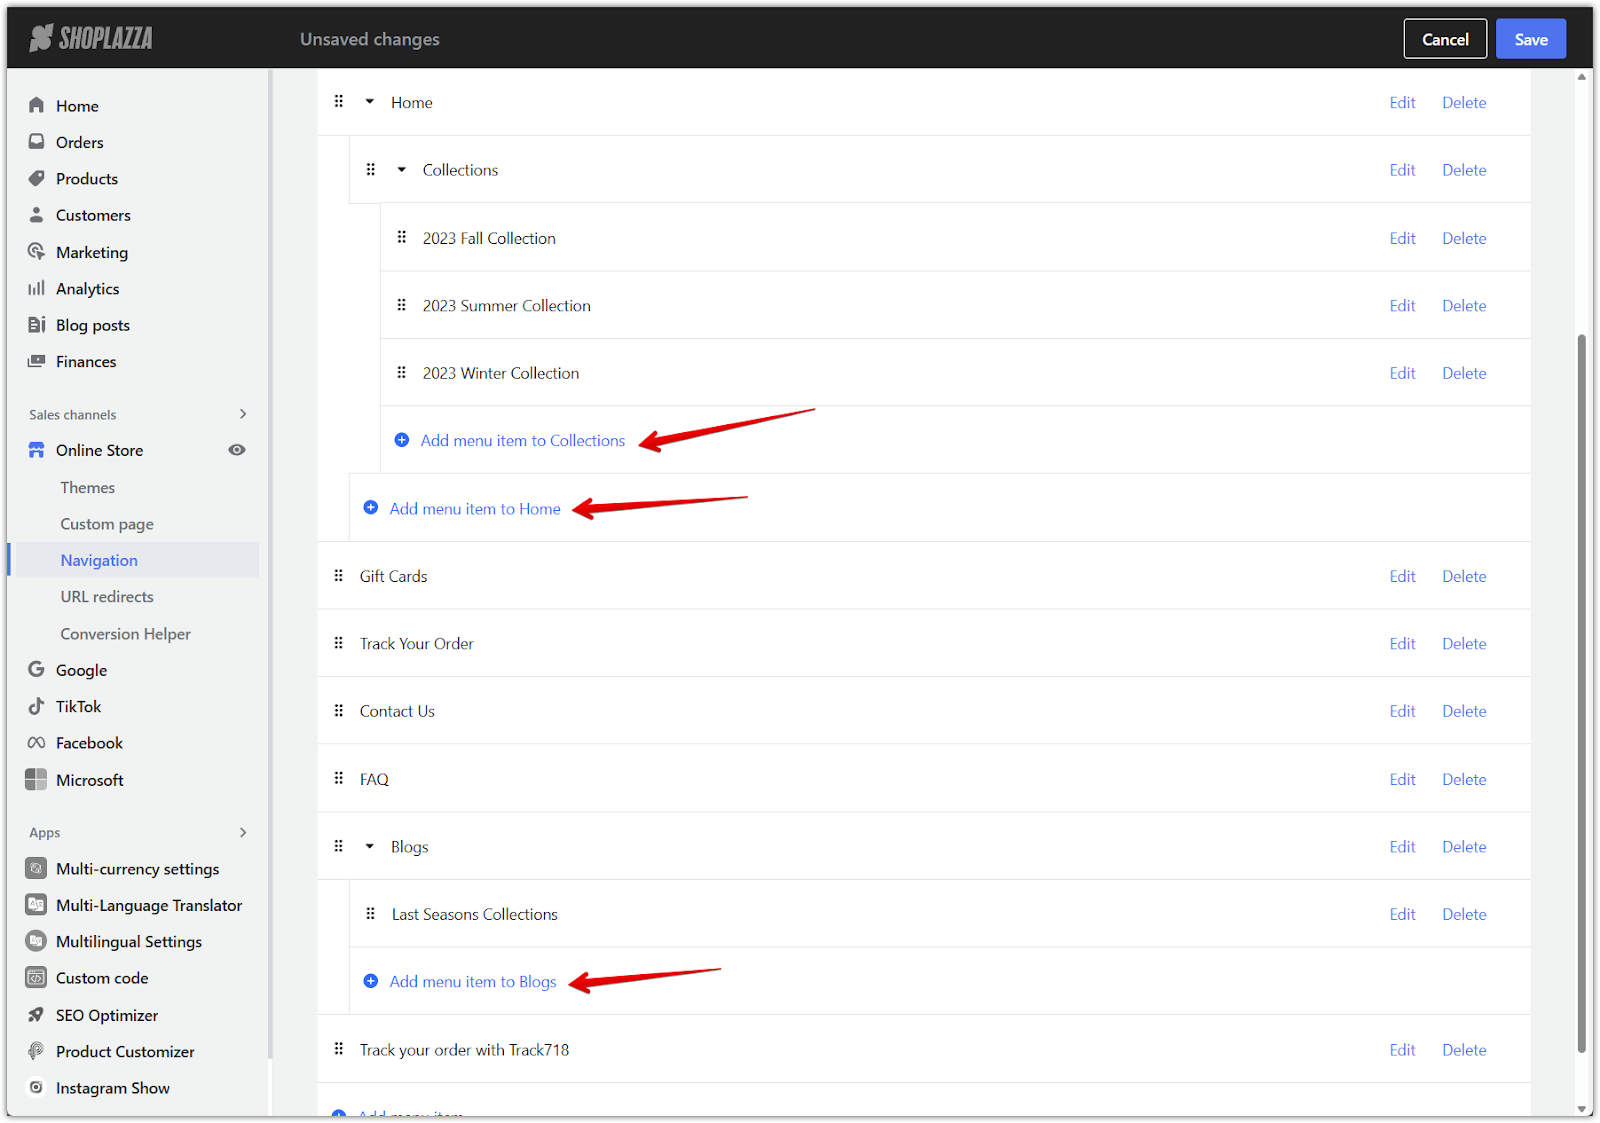Click the Multilingual Settings app icon
1600x1123 pixels.
tap(36, 941)
